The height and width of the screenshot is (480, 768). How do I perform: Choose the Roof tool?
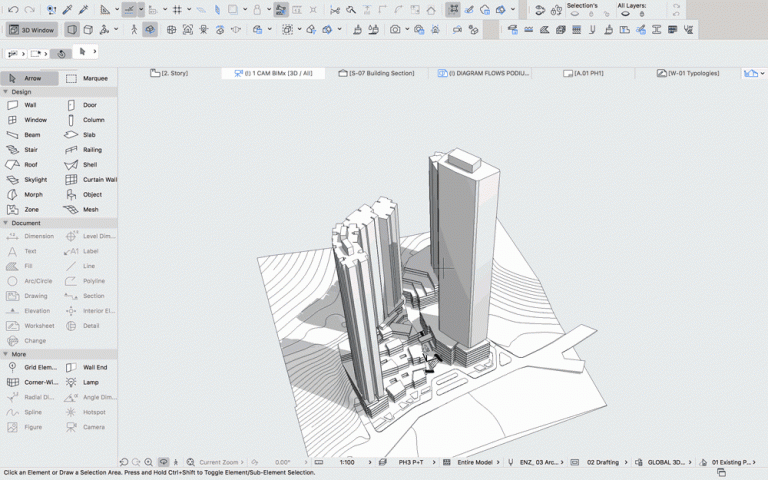pyautogui.click(x=29, y=165)
